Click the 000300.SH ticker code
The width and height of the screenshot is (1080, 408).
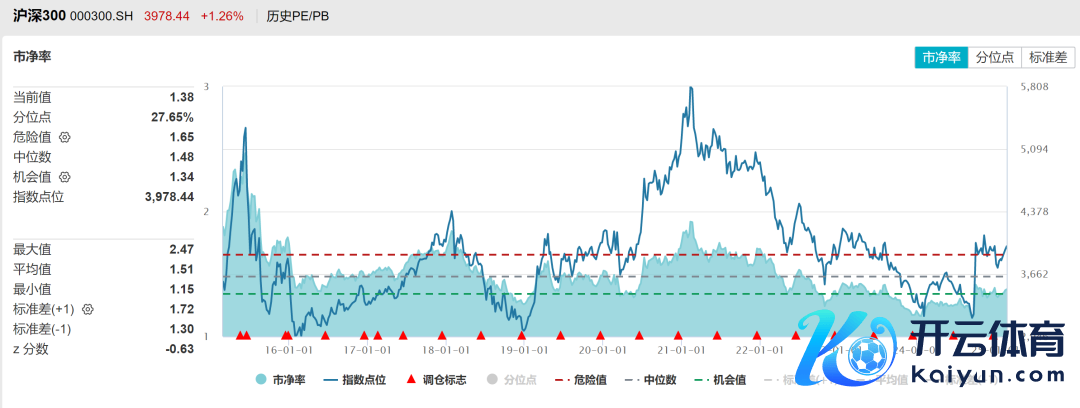tap(103, 16)
